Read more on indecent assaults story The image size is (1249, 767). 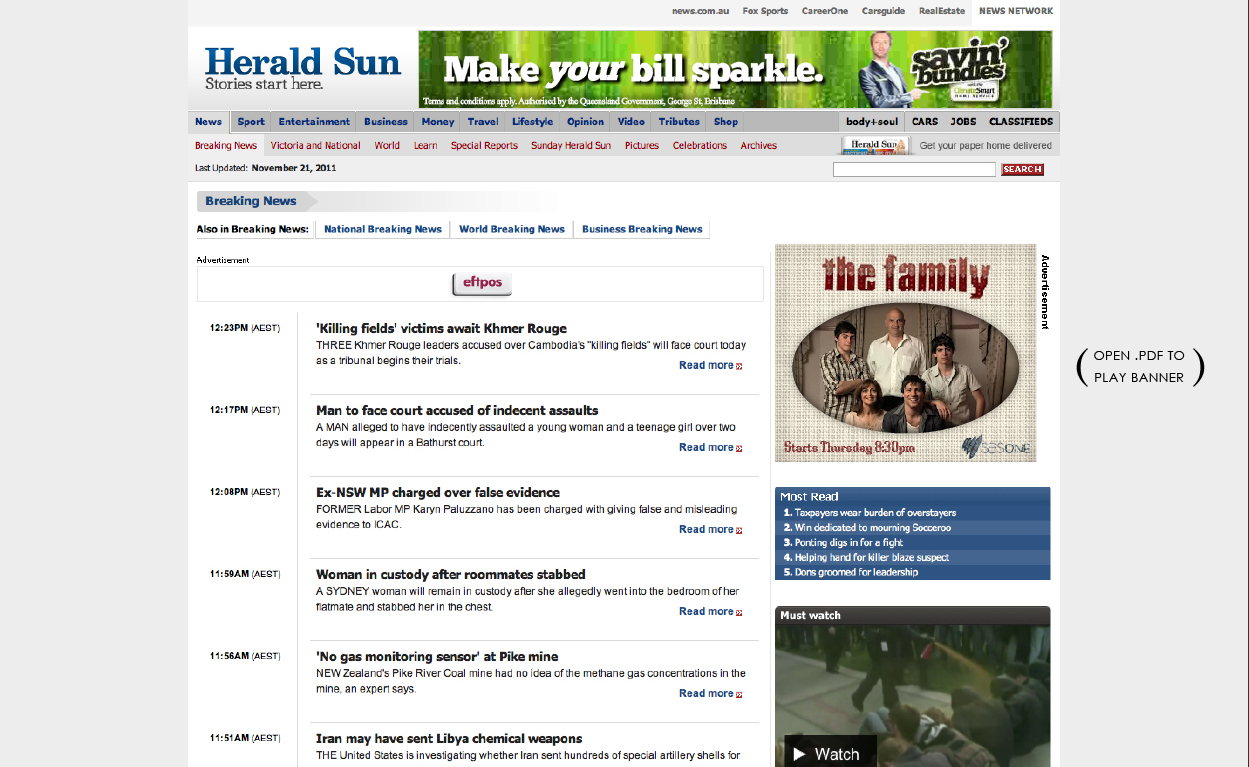(710, 448)
